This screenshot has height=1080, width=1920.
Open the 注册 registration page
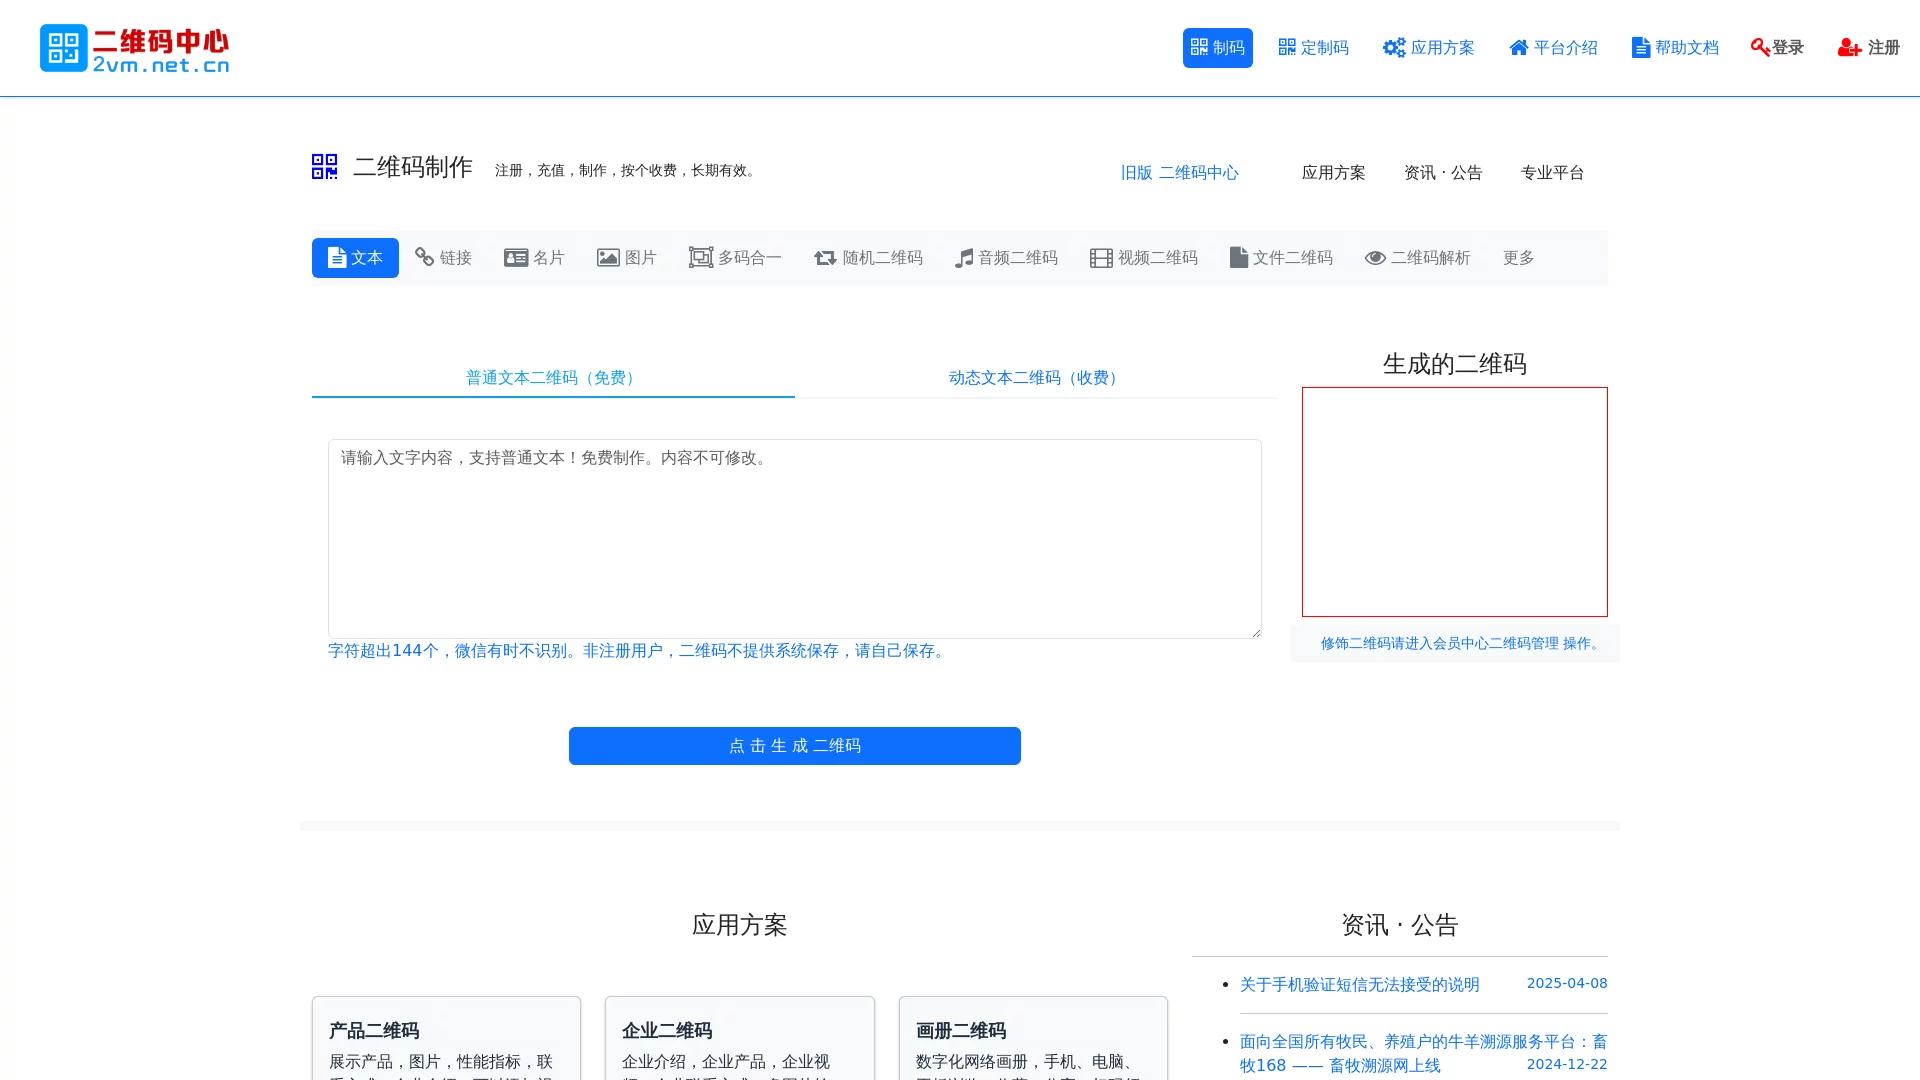pyautogui.click(x=1869, y=47)
